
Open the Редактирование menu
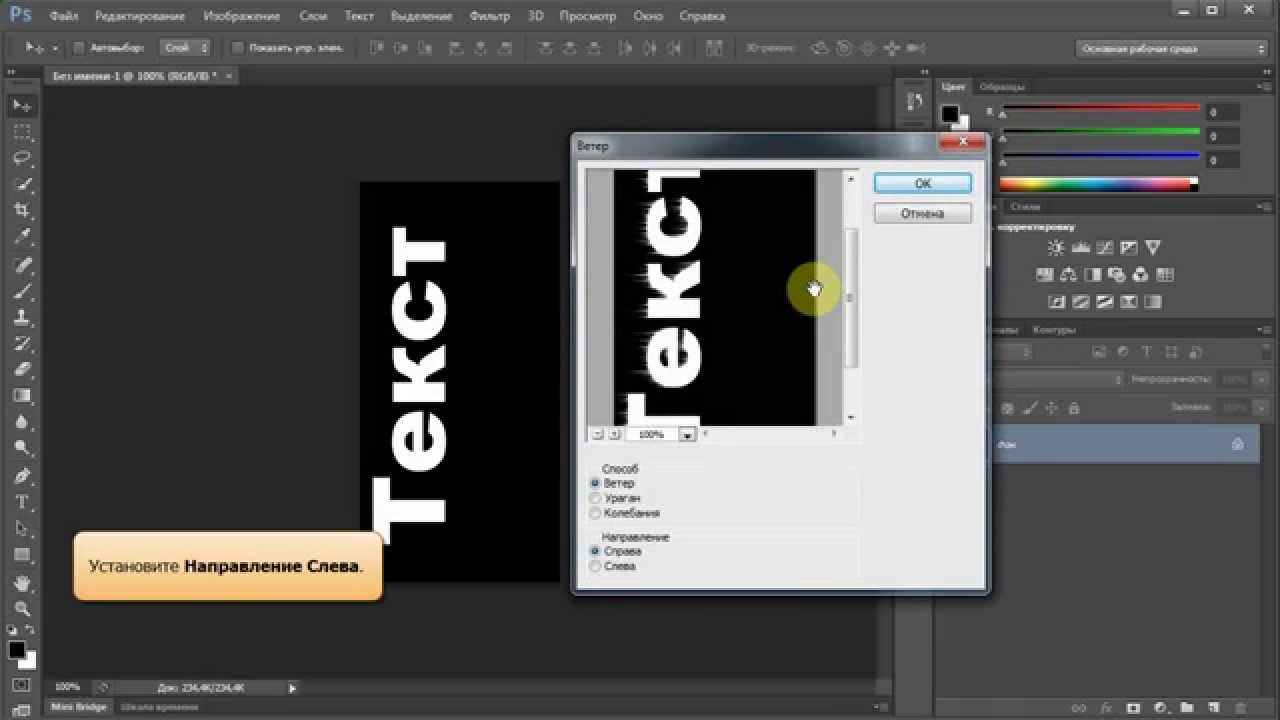click(139, 16)
